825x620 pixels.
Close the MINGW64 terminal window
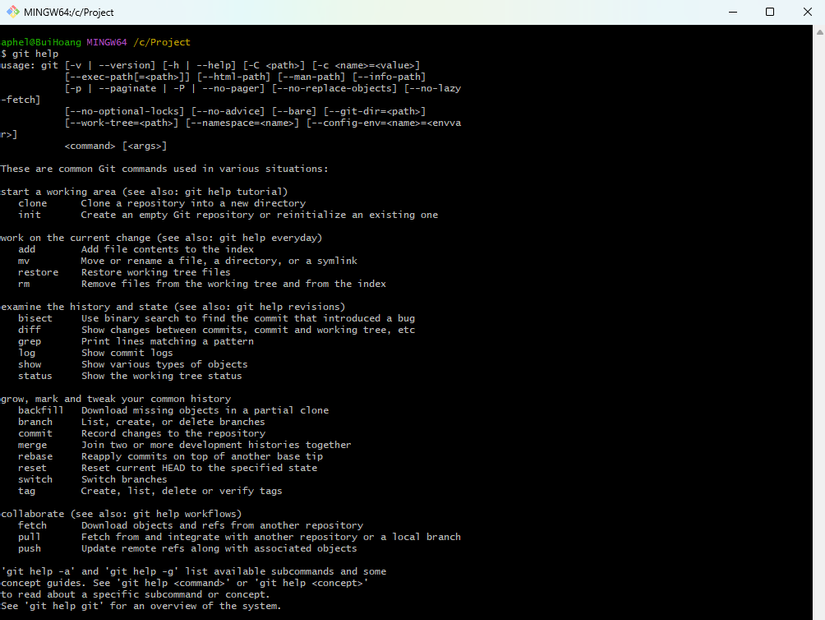tap(808, 12)
